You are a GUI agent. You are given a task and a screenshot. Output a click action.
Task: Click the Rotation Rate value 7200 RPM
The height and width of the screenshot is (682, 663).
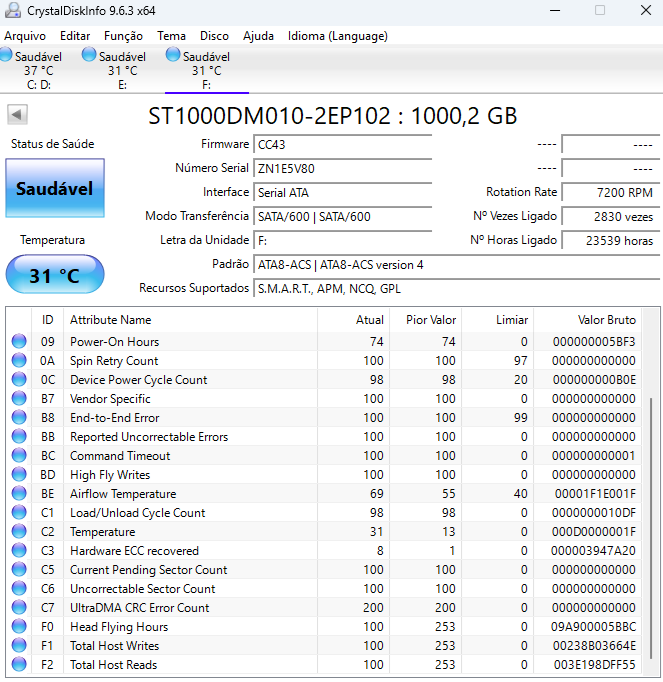[610, 192]
